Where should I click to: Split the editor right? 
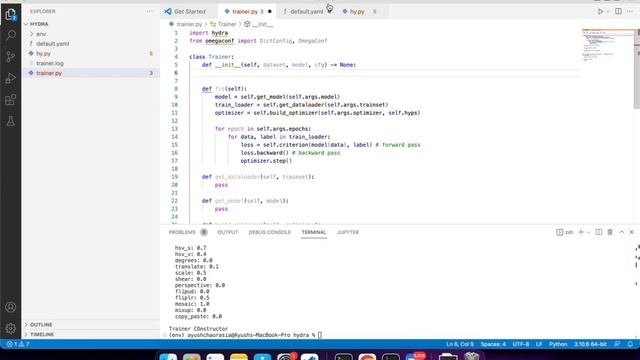[x=618, y=11]
